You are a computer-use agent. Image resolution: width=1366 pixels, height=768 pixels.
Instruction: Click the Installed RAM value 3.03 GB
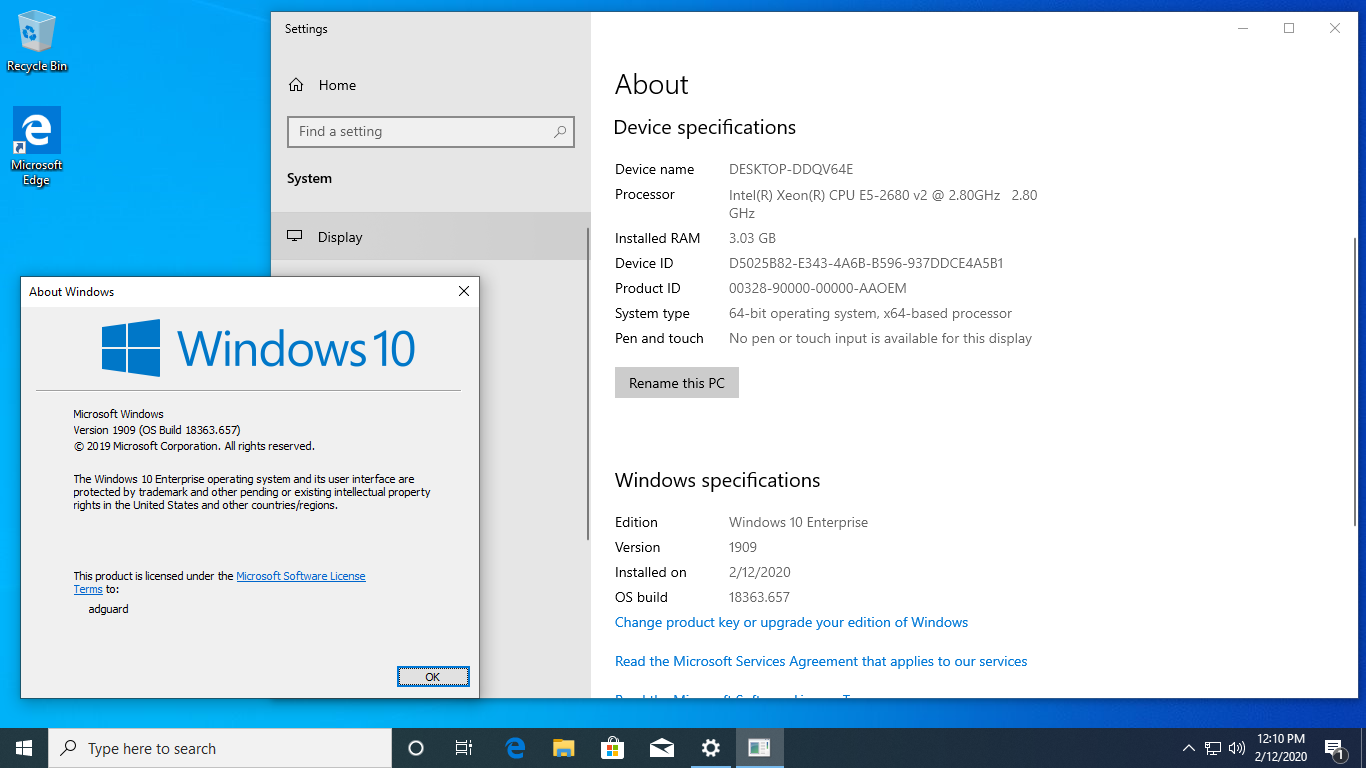[752, 238]
